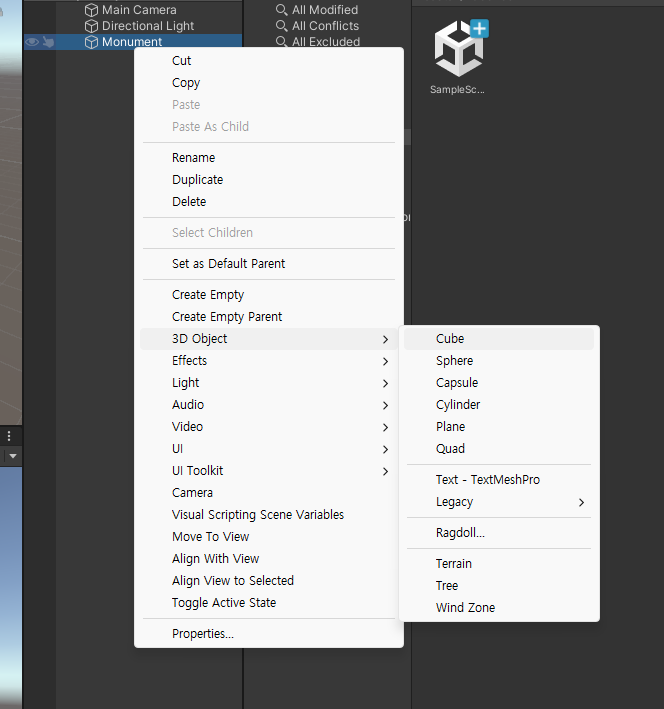Click the three-dot panel options icon
Image resolution: width=664 pixels, height=709 pixels.
coord(9,436)
